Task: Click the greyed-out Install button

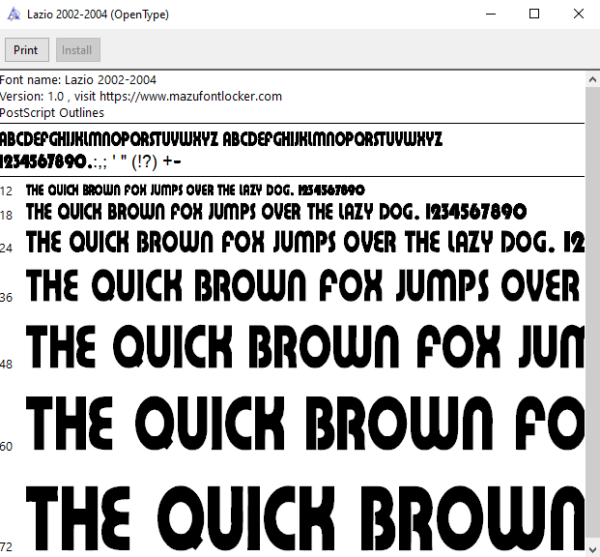Action: [78, 50]
